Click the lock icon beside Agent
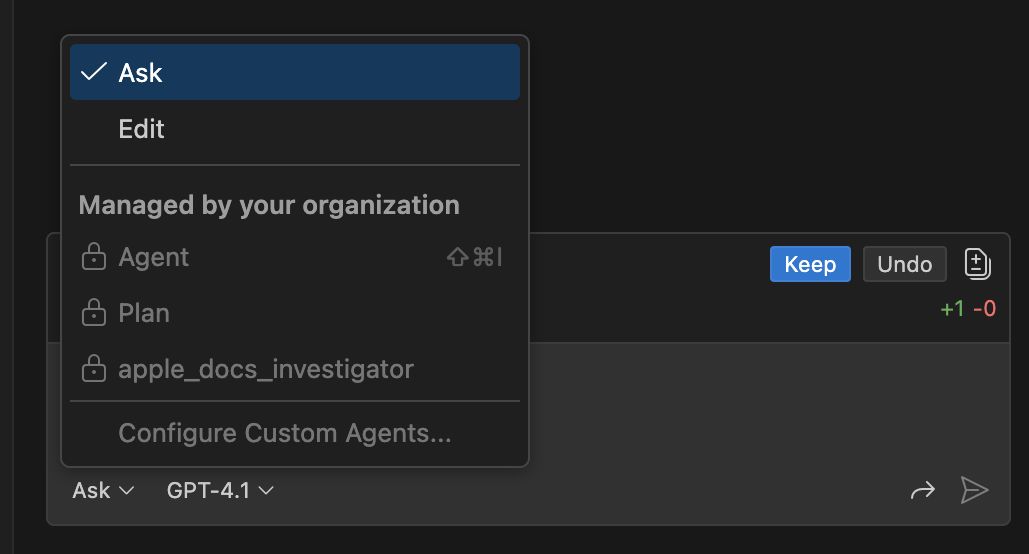1029x554 pixels. pyautogui.click(x=93, y=258)
